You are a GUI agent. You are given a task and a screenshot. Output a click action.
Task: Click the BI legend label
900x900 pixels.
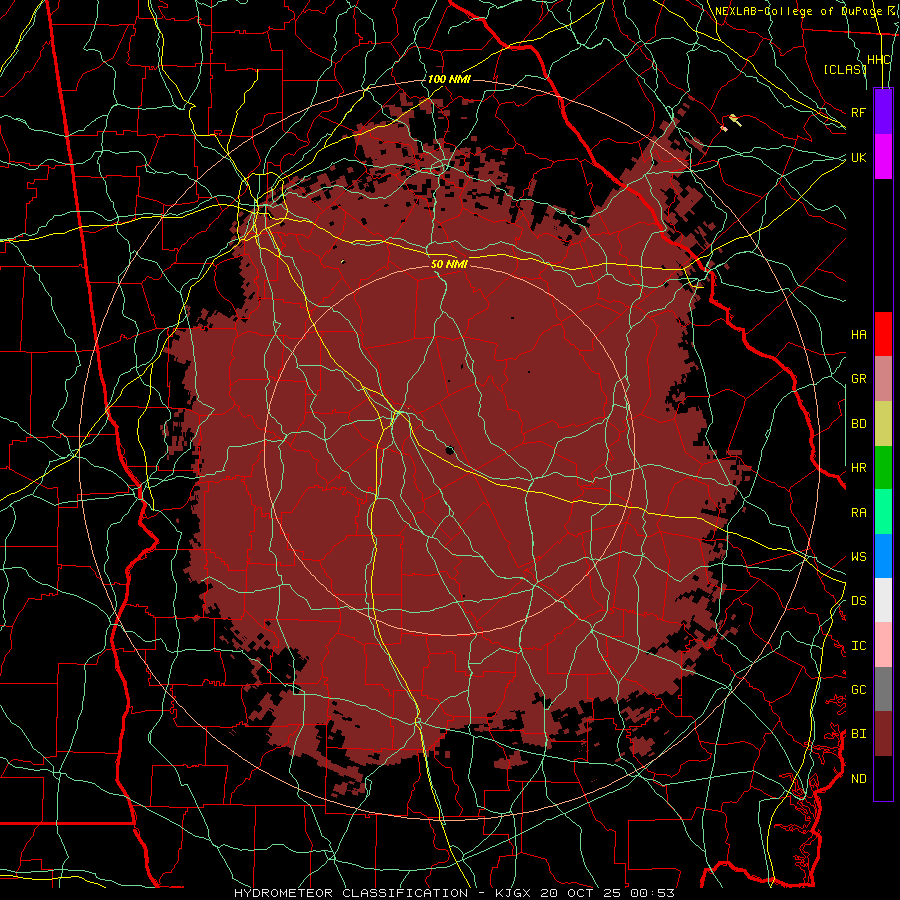(x=858, y=734)
